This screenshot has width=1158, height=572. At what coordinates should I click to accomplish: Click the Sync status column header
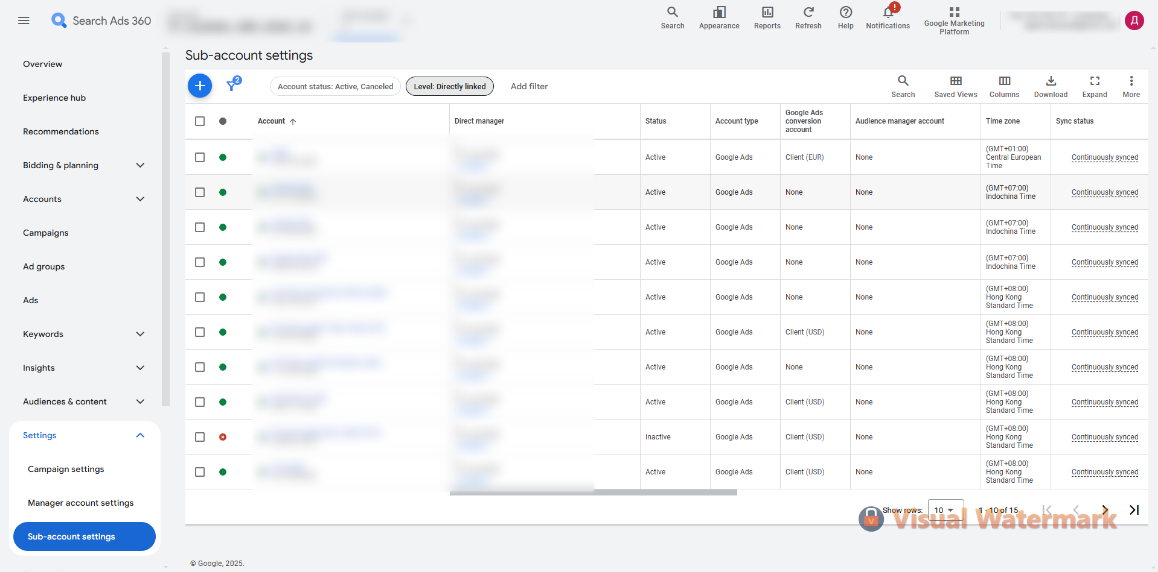coord(1075,121)
